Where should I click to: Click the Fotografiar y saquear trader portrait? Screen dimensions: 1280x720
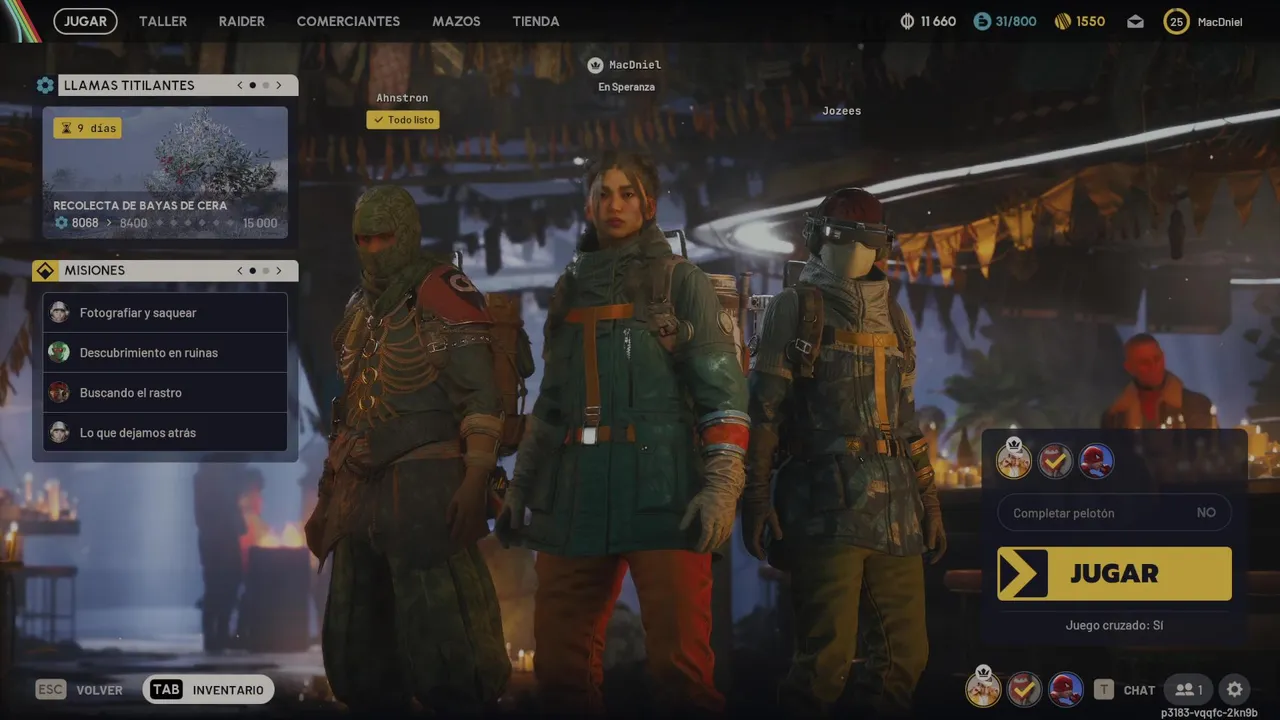[59, 313]
